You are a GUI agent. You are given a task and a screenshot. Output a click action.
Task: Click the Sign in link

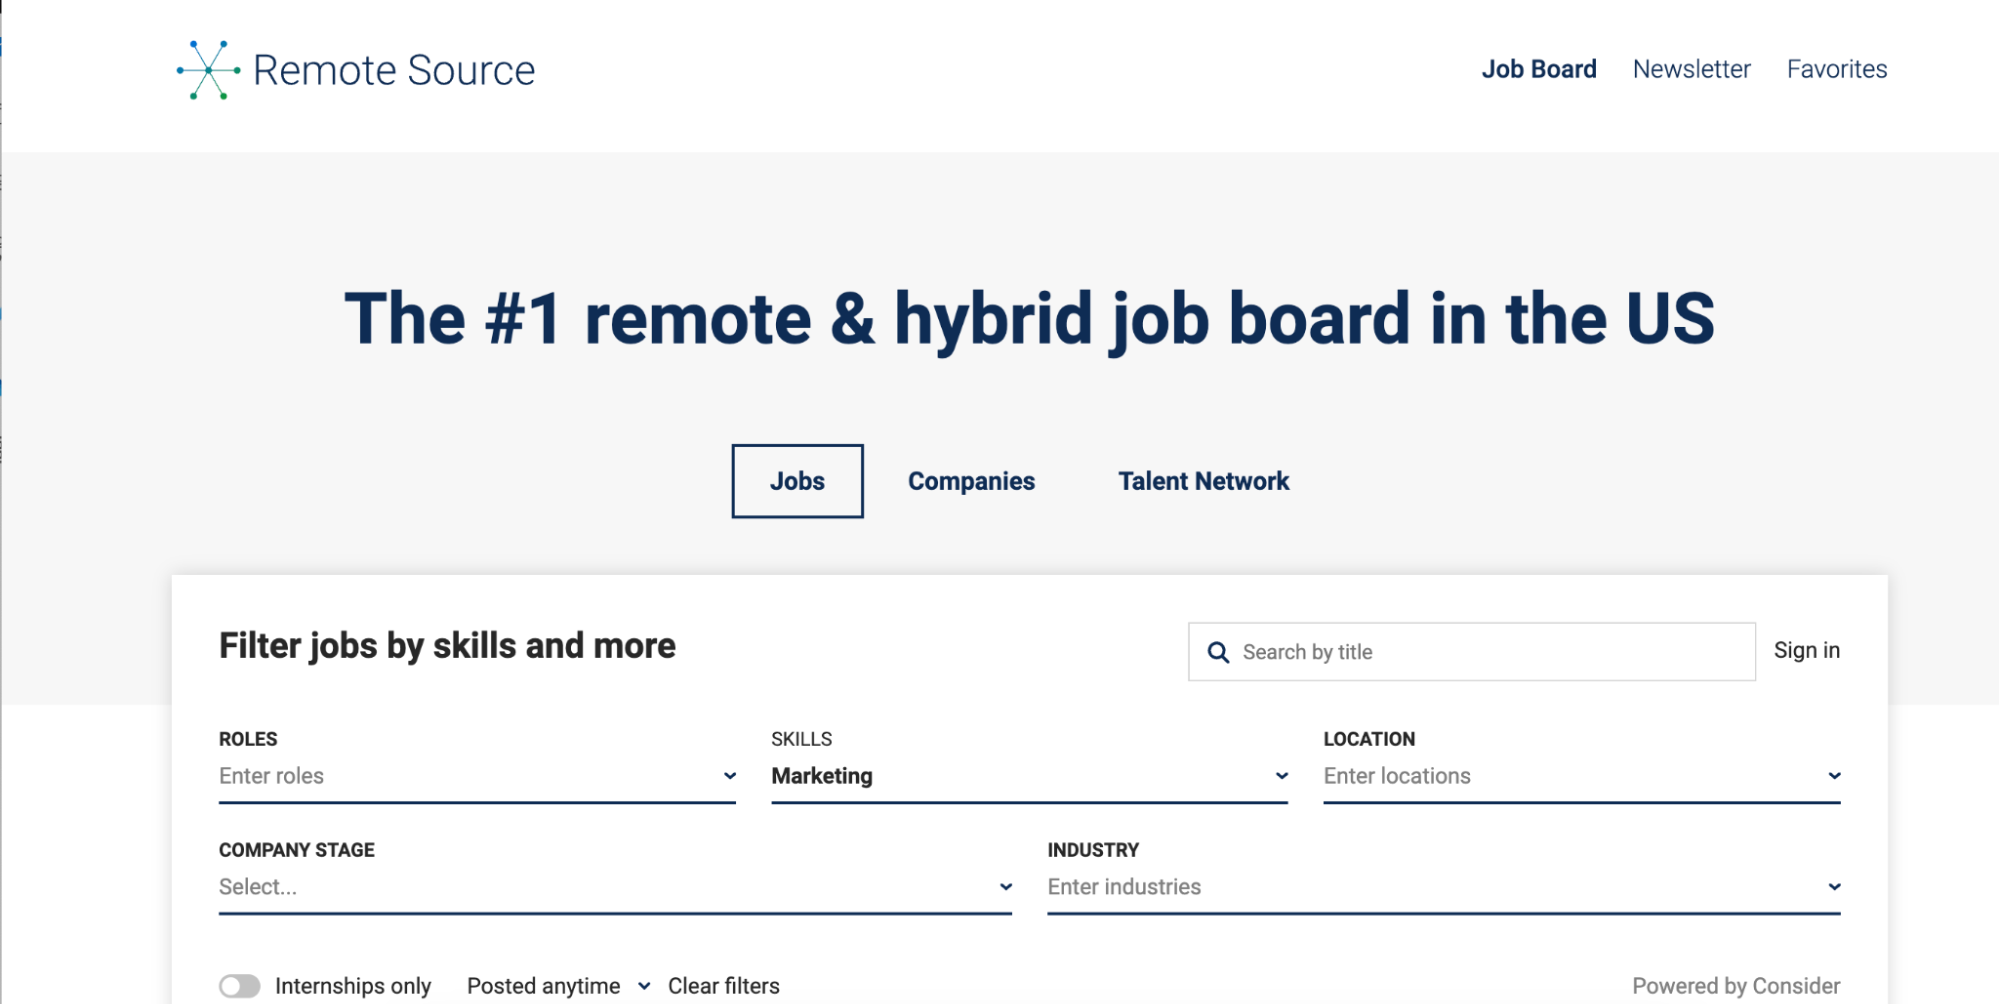(x=1806, y=650)
